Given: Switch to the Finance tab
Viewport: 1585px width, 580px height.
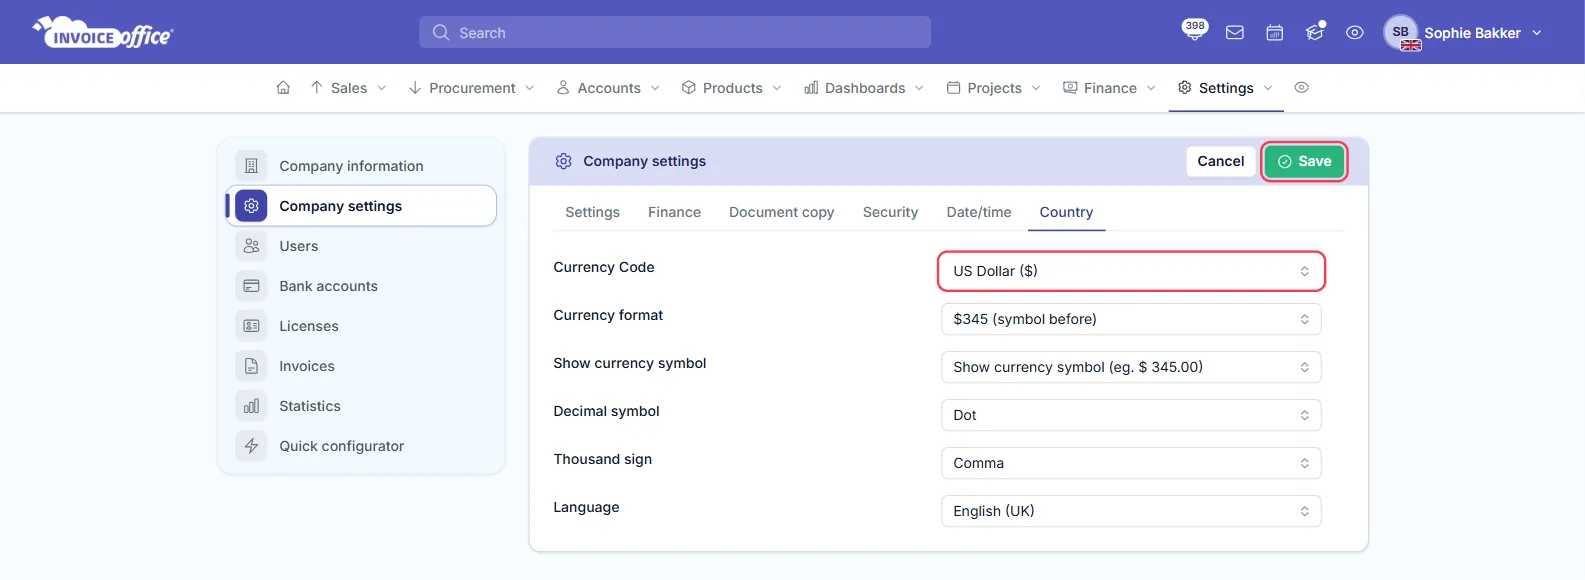Looking at the screenshot, I should [x=674, y=212].
